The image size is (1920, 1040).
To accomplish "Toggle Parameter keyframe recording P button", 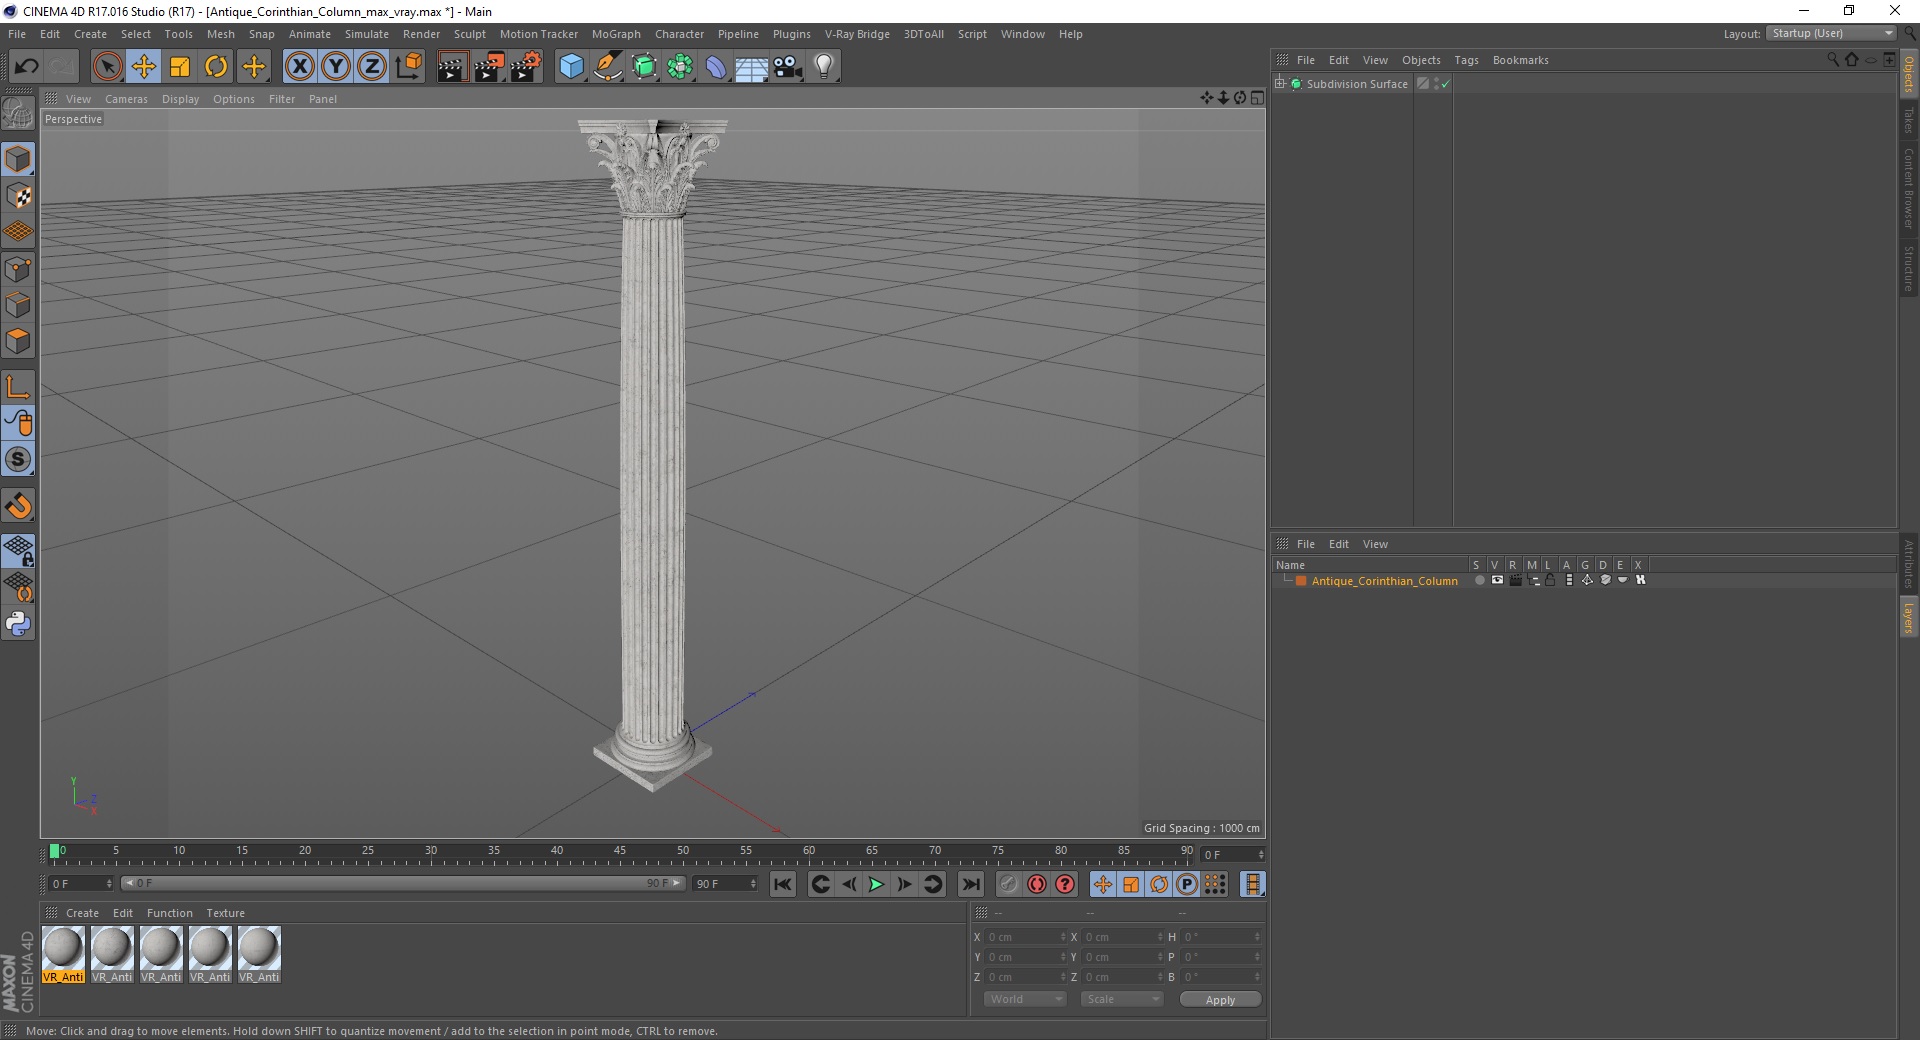I will [x=1187, y=884].
